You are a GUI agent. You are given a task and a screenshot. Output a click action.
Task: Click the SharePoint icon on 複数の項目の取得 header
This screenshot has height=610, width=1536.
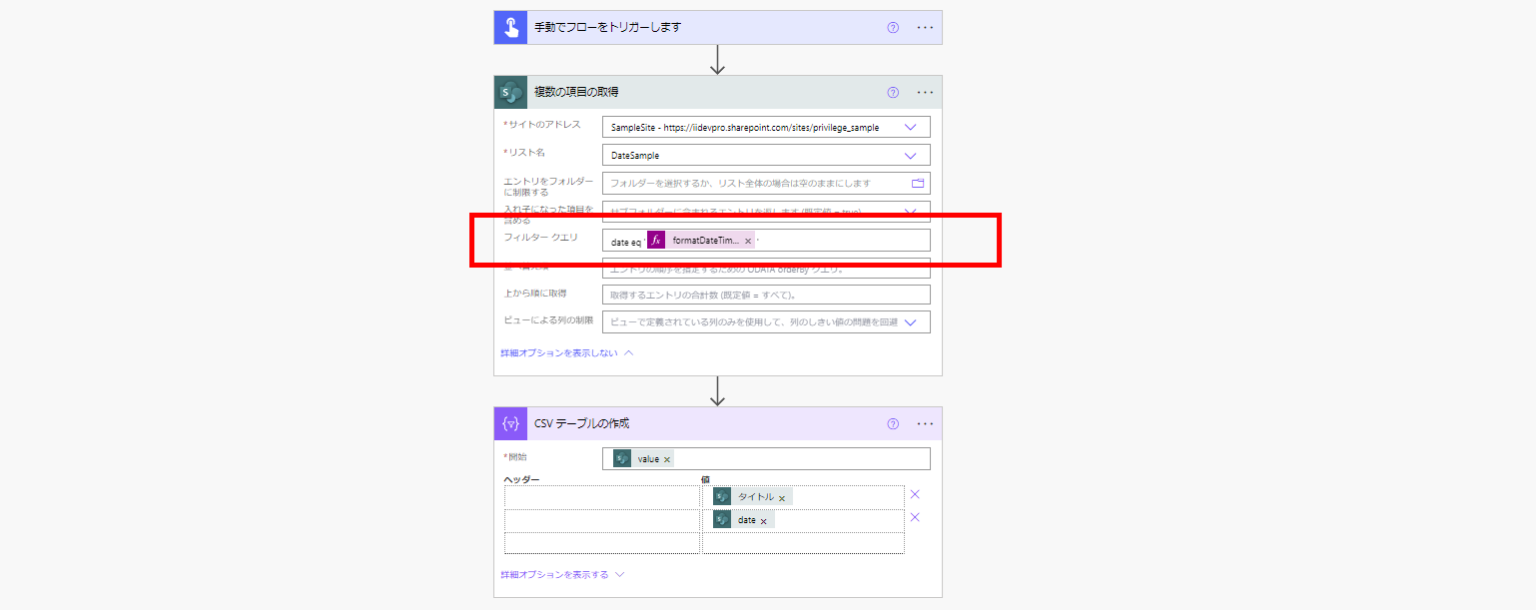click(509, 91)
